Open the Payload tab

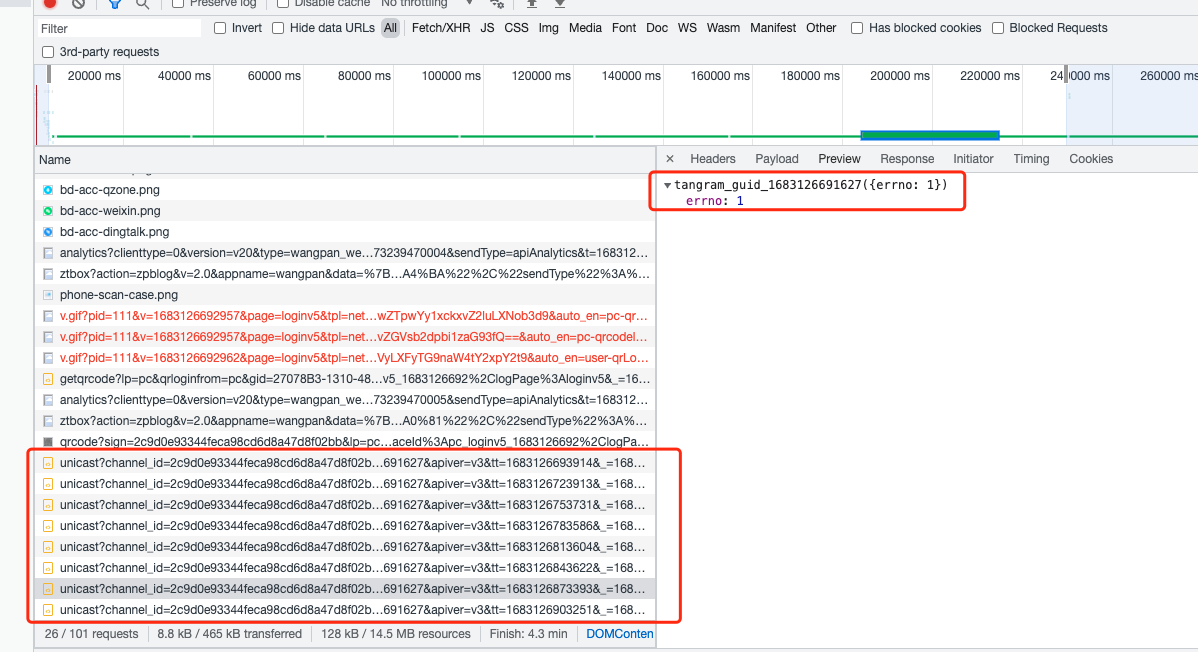click(777, 159)
